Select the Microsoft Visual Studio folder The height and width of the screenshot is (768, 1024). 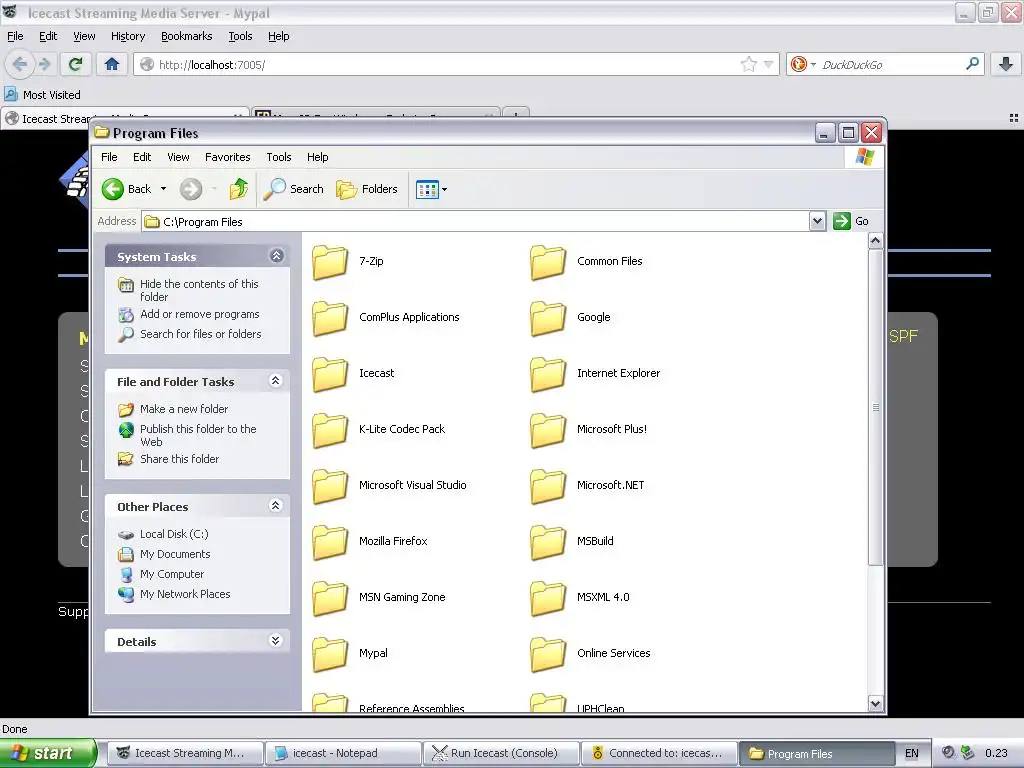pyautogui.click(x=389, y=485)
